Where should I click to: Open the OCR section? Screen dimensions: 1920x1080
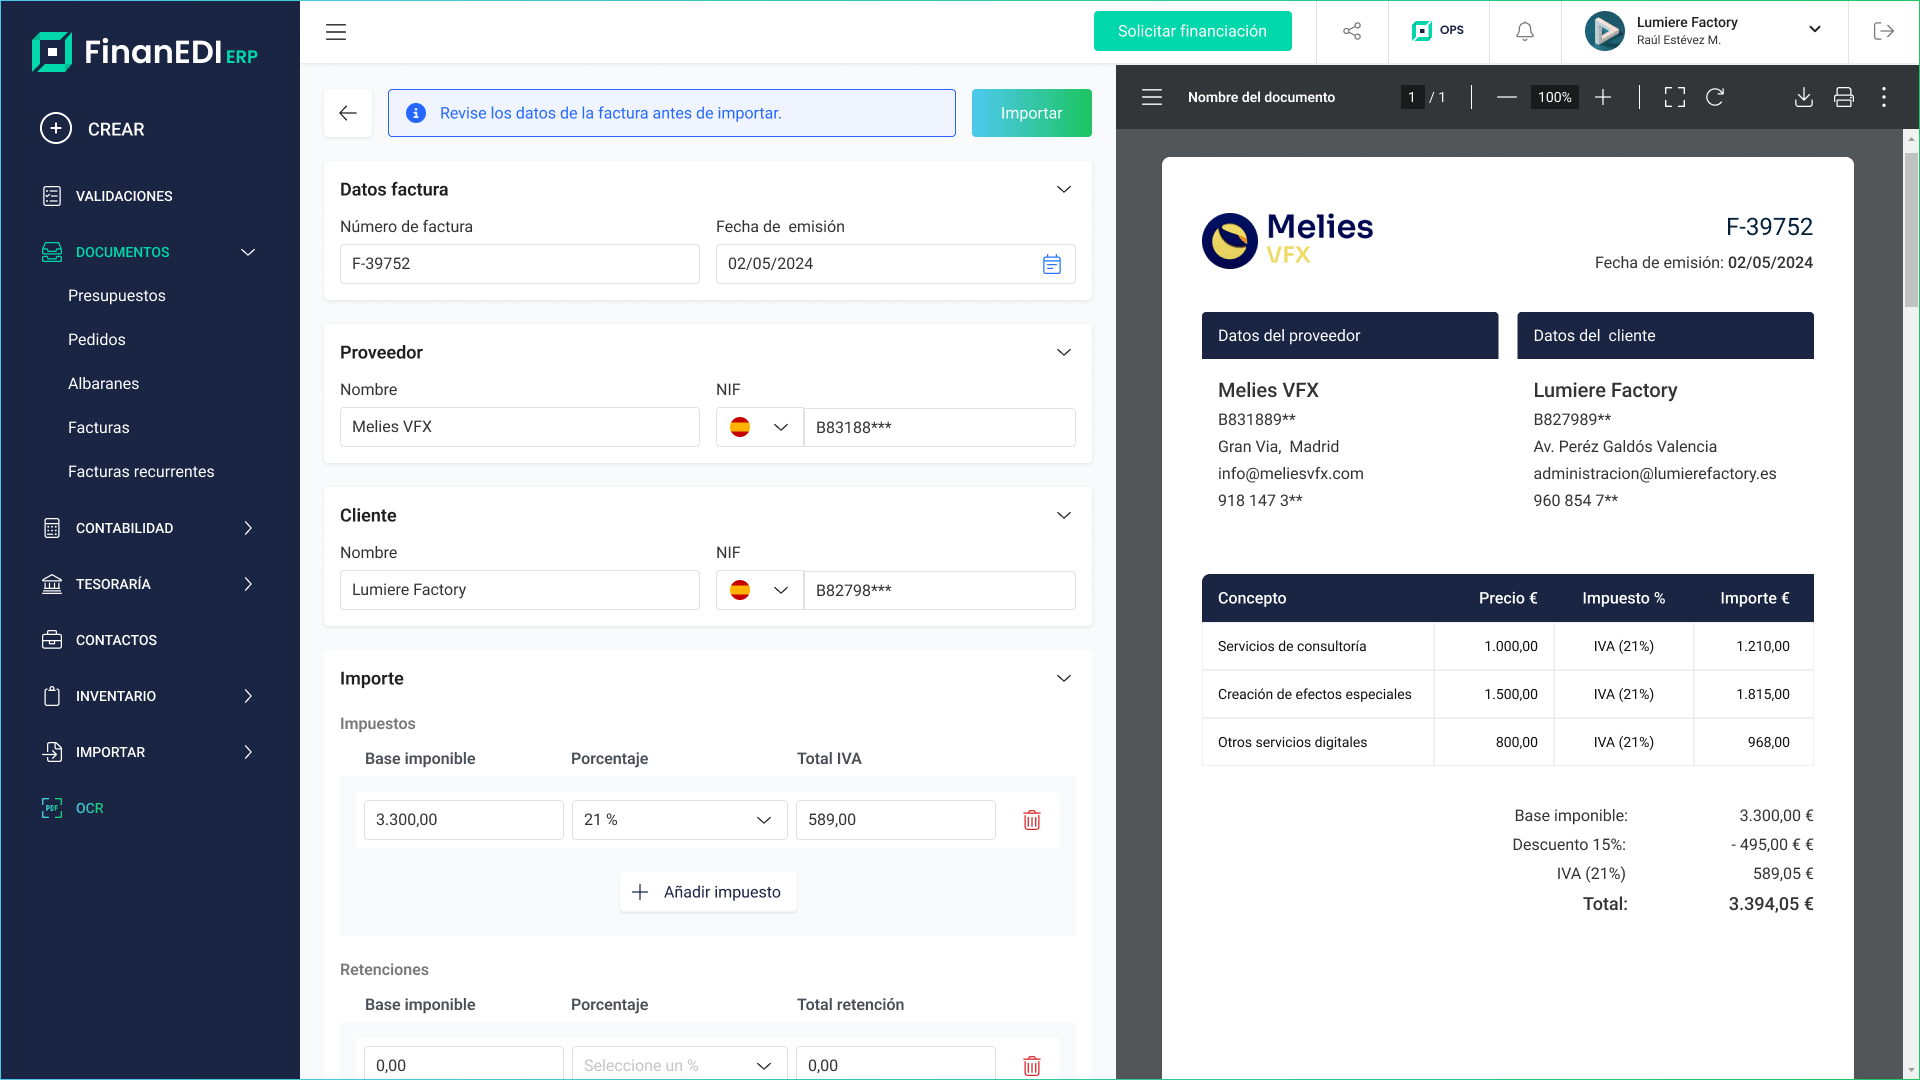(x=73, y=808)
